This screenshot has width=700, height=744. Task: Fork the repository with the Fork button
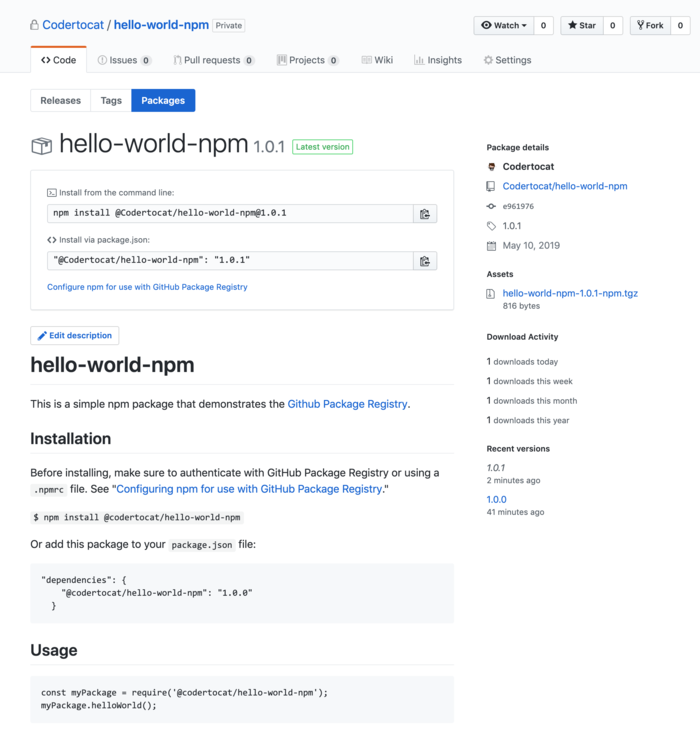650,26
